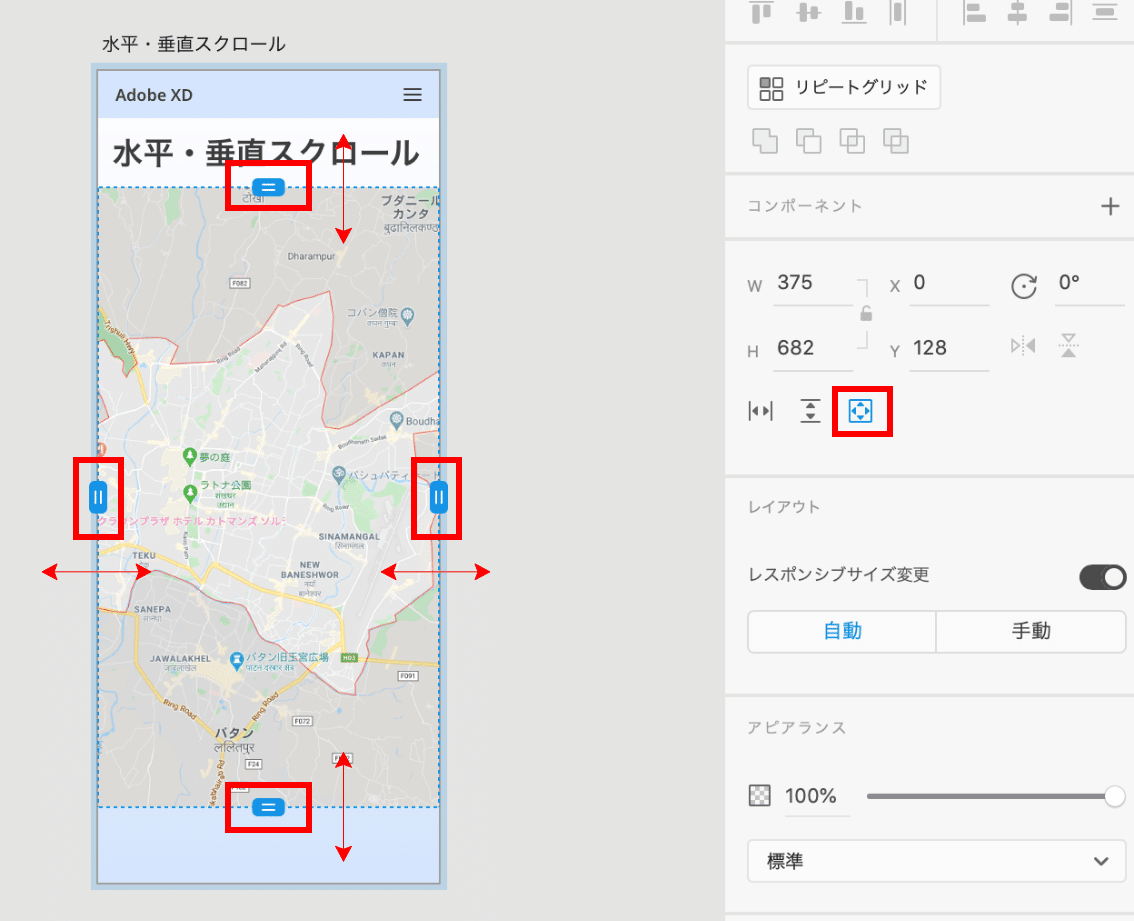The image size is (1134, 921).
Task: Expand the コンポーネント section with plus
Action: pos(1110,206)
